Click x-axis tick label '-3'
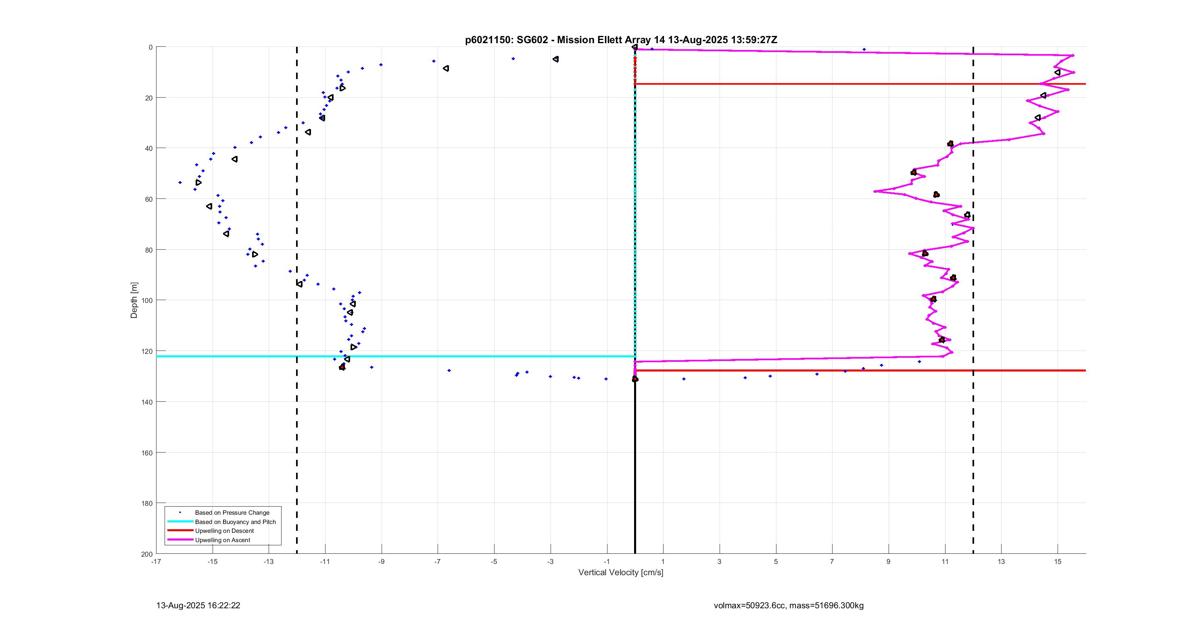The height and width of the screenshot is (622, 1200). coord(550,562)
